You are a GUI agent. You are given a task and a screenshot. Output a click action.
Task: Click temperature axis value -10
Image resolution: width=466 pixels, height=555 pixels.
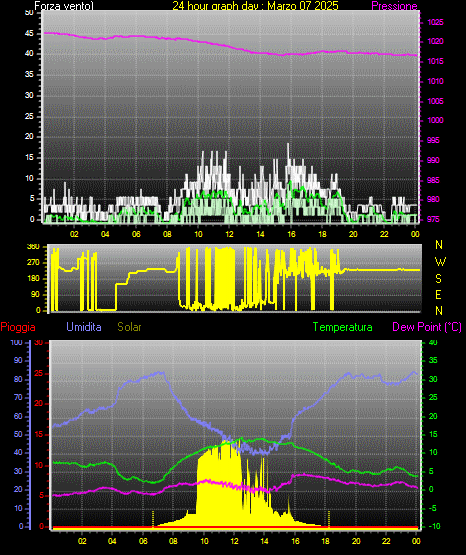435,526
